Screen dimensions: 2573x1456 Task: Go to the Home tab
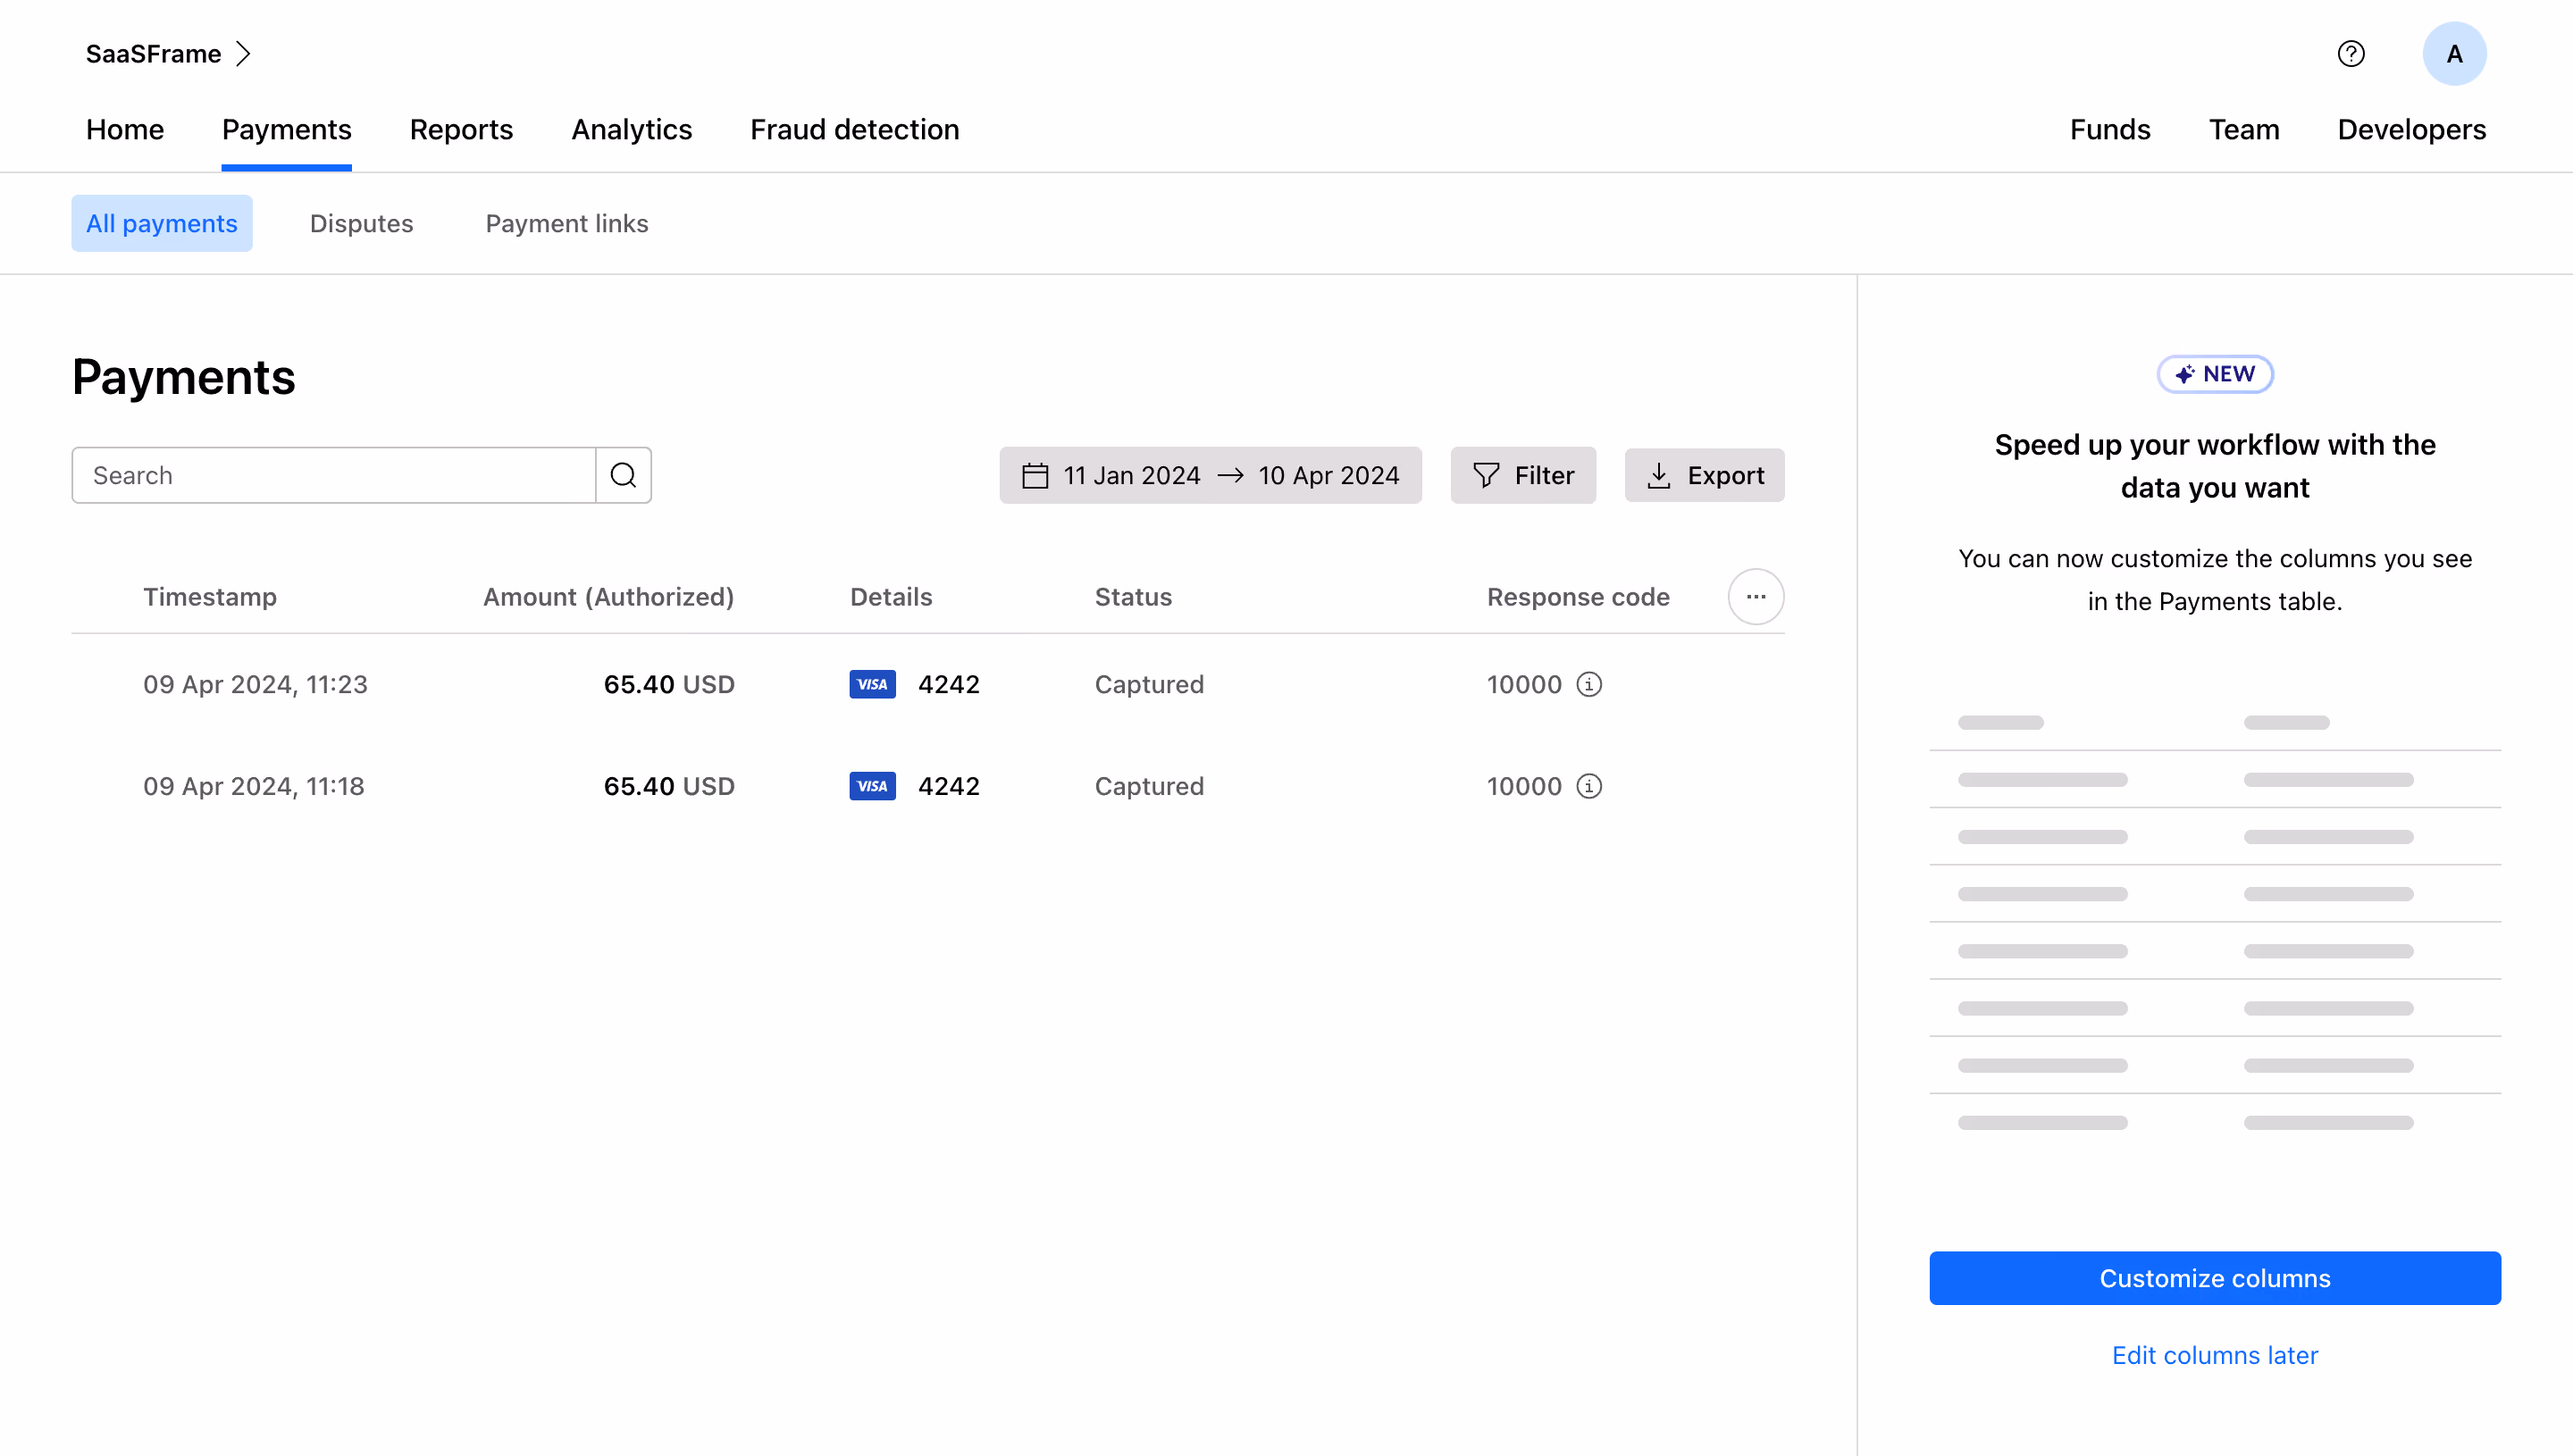(125, 130)
